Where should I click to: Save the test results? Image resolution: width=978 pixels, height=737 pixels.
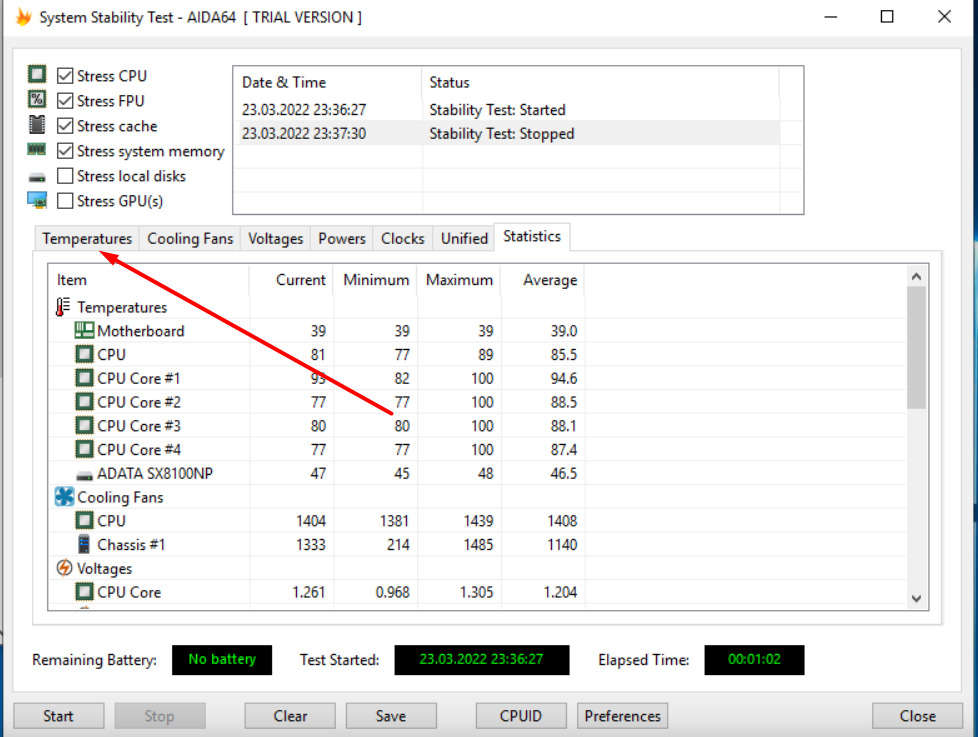coord(391,716)
